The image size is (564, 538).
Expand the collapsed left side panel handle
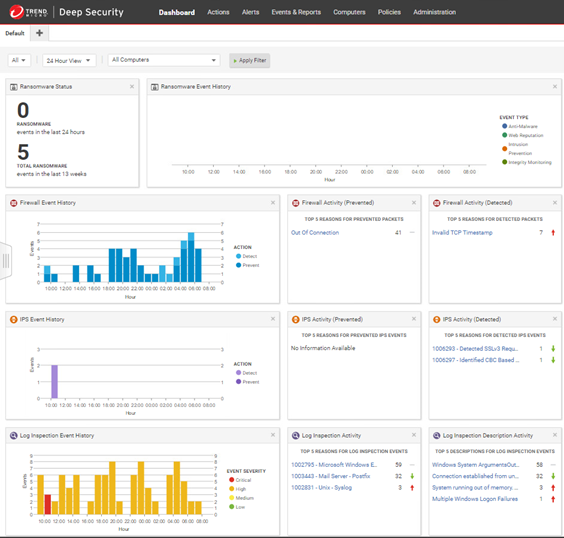tap(6, 261)
